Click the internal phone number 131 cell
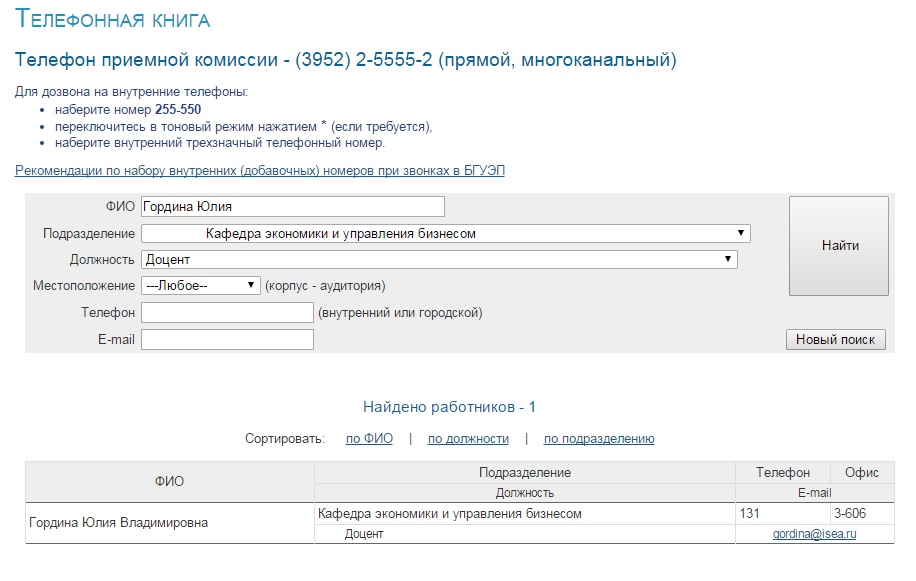The height and width of the screenshot is (581, 916). (750, 514)
